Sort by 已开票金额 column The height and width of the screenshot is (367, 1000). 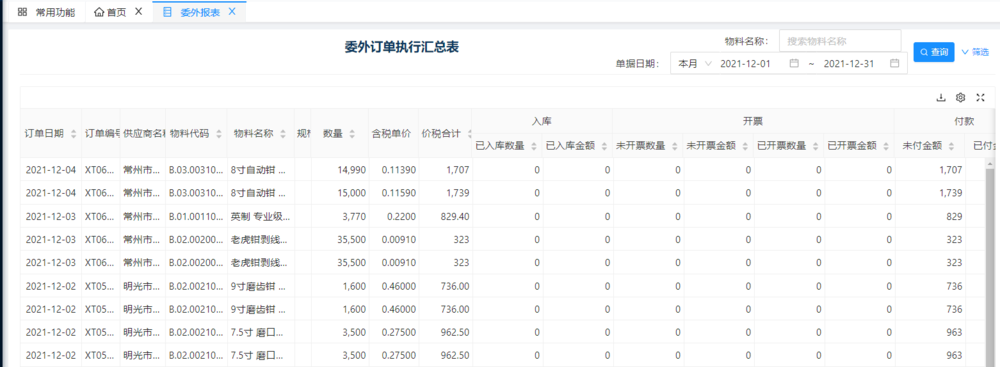point(885,146)
